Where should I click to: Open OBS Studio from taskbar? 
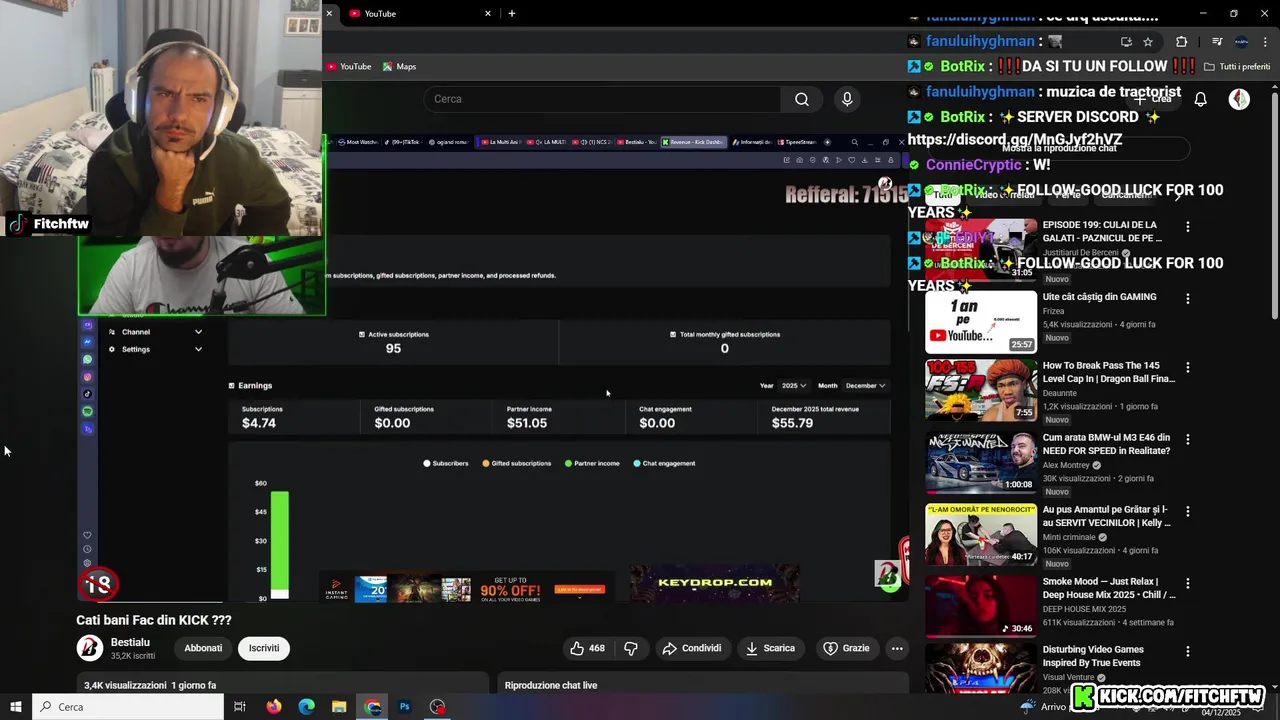pyautogui.click(x=438, y=707)
